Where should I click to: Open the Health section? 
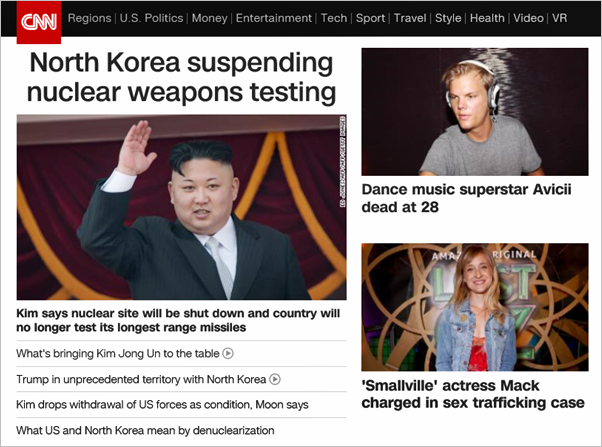(487, 18)
